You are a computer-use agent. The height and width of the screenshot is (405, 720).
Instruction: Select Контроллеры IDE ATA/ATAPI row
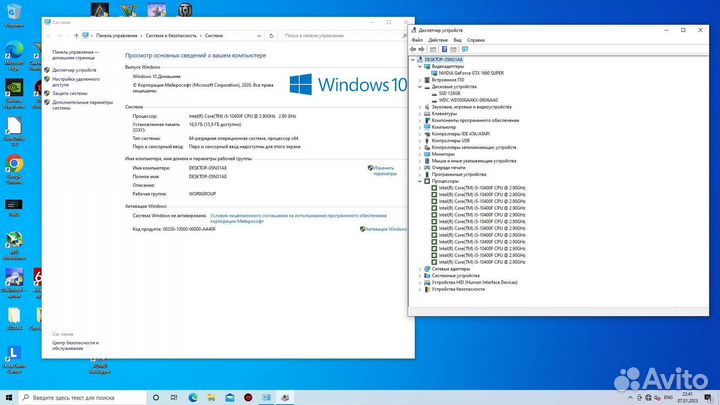tap(460, 134)
